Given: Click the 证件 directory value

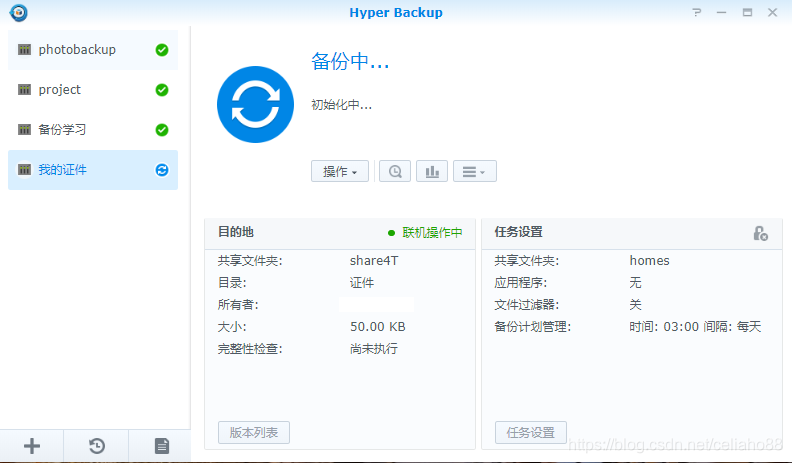Looking at the screenshot, I should (362, 283).
